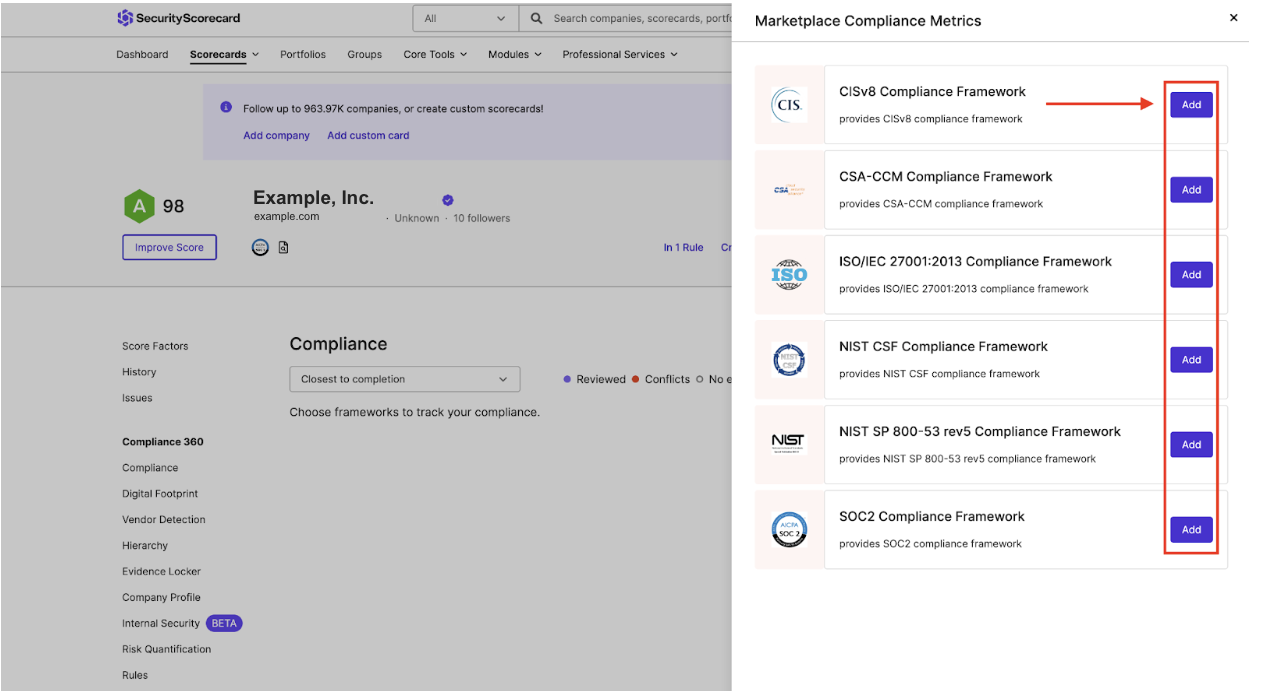Click the purple Reviewed legend dot

pyautogui.click(x=568, y=379)
